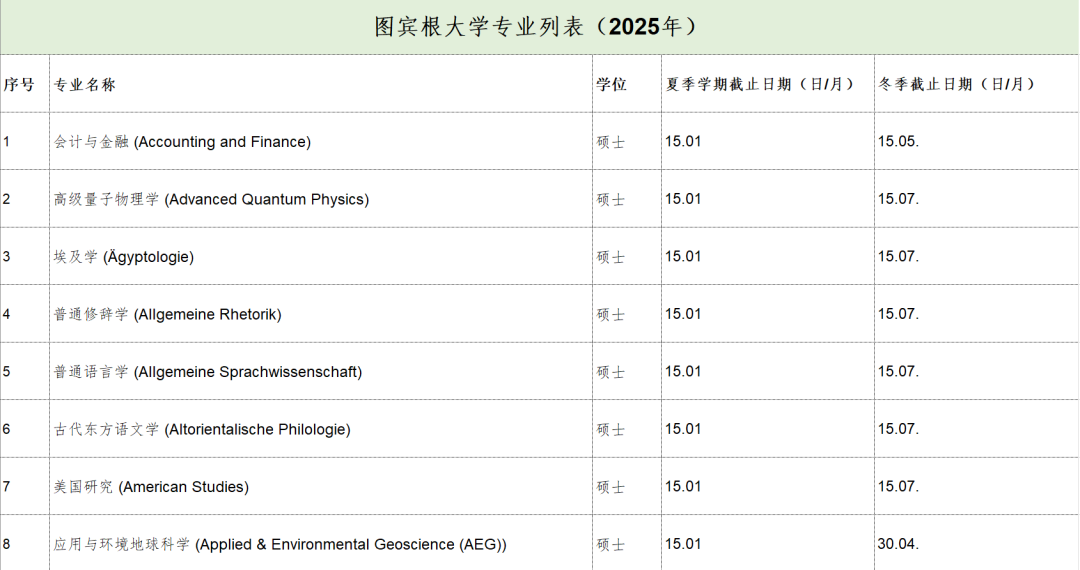The height and width of the screenshot is (570, 1080).
Task: Select the Advanced Quantum Physics cell
Action: pos(212,199)
